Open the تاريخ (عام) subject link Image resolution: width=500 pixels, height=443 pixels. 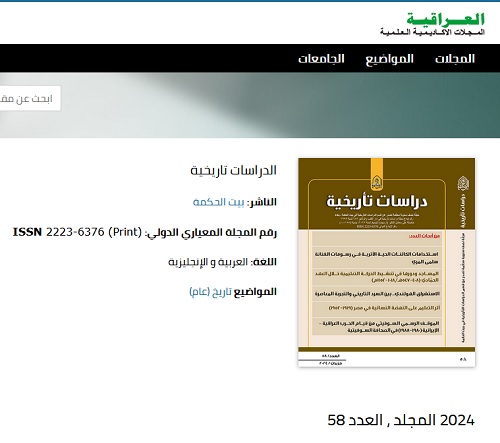(210, 292)
